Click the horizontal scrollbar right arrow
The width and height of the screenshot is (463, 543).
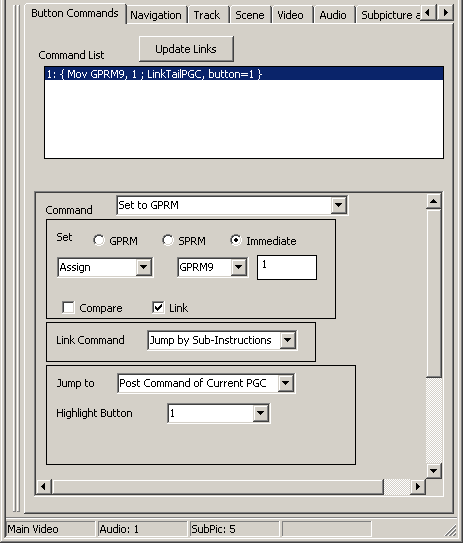coord(418,487)
